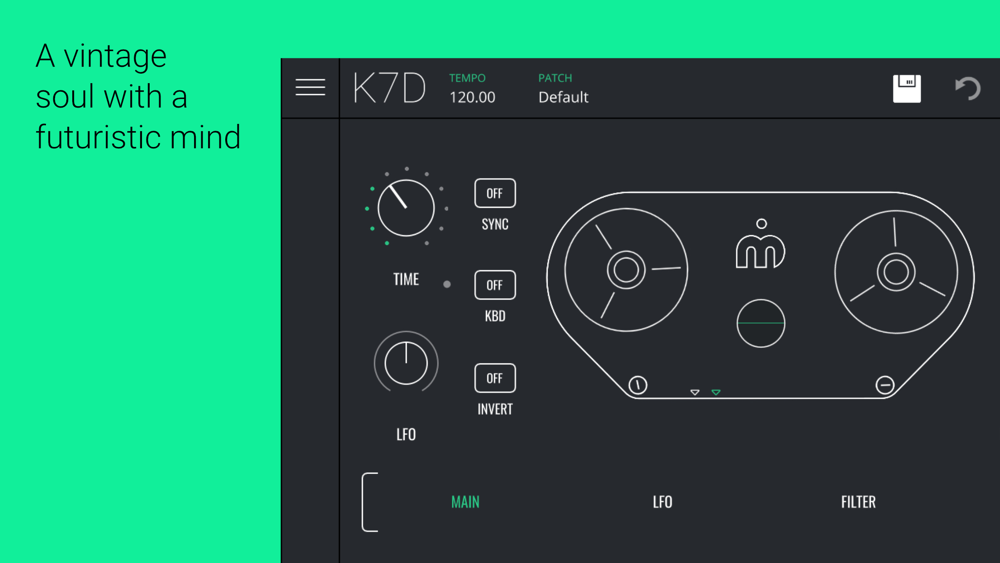Image resolution: width=1000 pixels, height=563 pixels.
Task: Switch to the FILTER tab
Action: click(x=858, y=502)
